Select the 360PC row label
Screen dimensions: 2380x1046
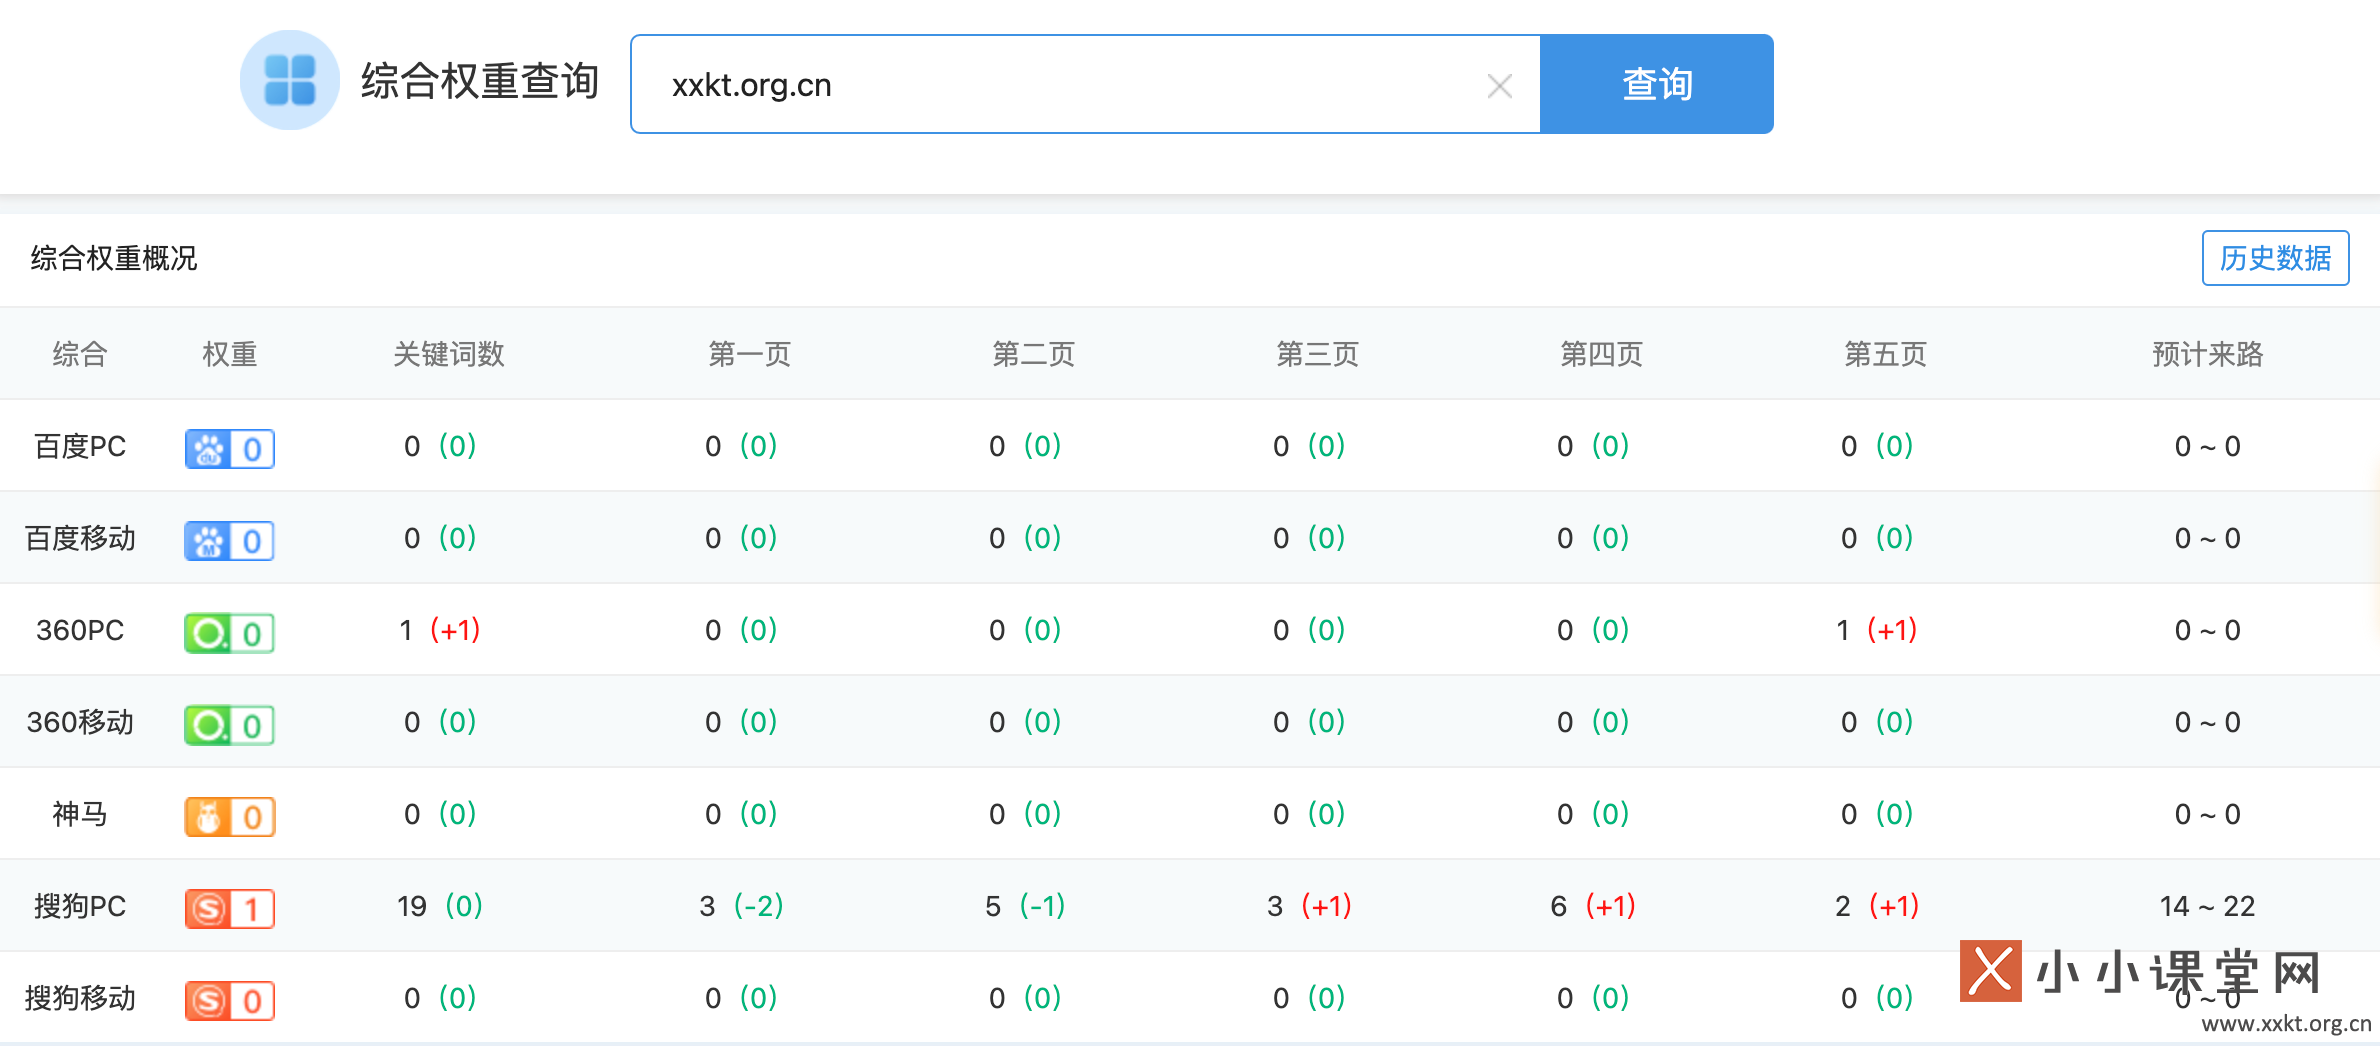[x=80, y=630]
